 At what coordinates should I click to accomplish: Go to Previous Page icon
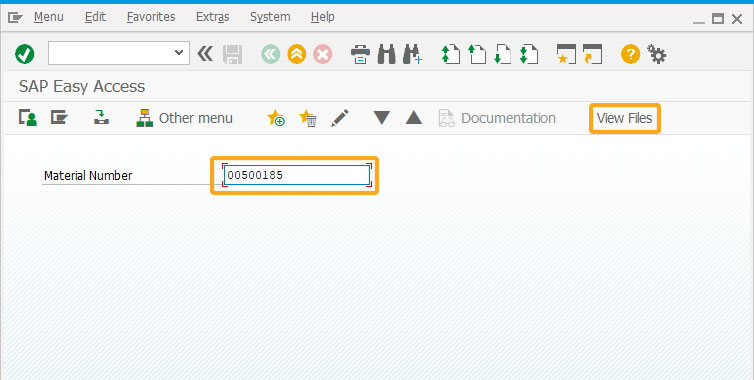[477, 54]
